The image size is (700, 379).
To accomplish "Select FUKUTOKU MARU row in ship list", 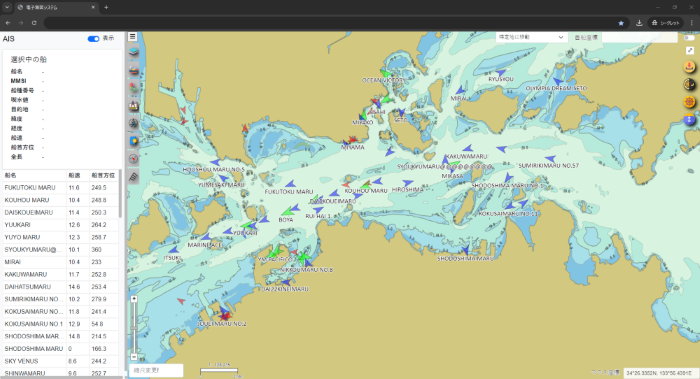I will tap(61, 188).
